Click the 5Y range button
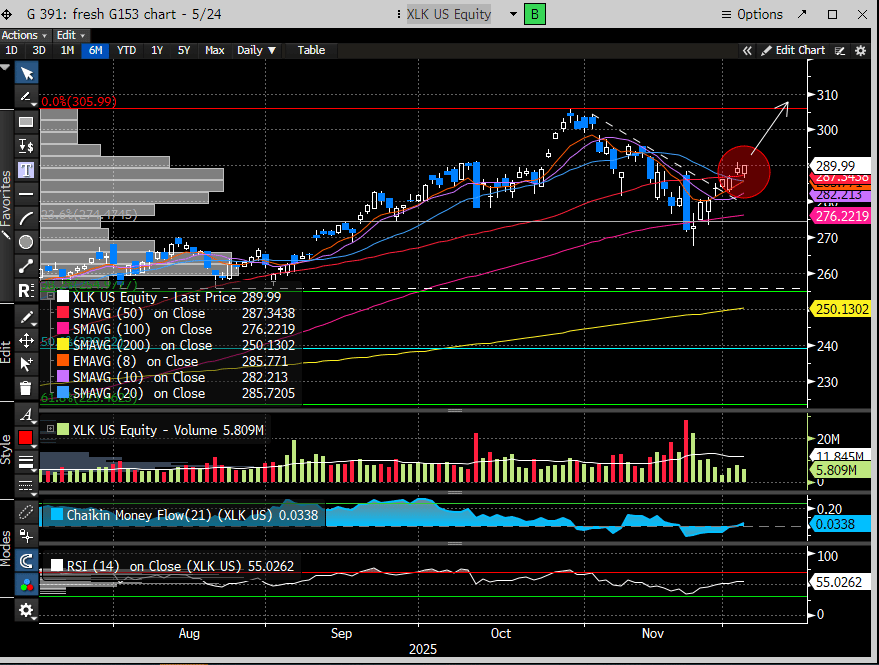This screenshot has height=665, width=879. [184, 50]
